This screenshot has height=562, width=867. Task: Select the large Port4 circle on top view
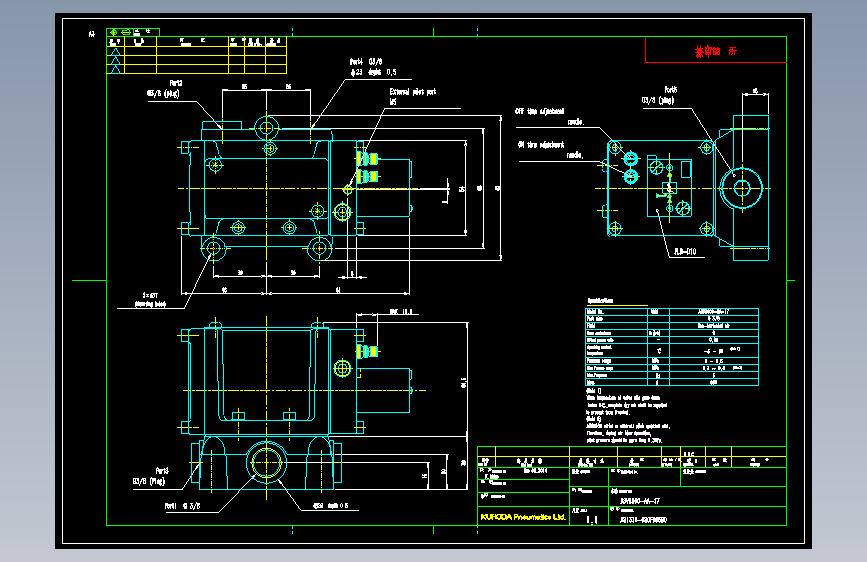pos(266,128)
